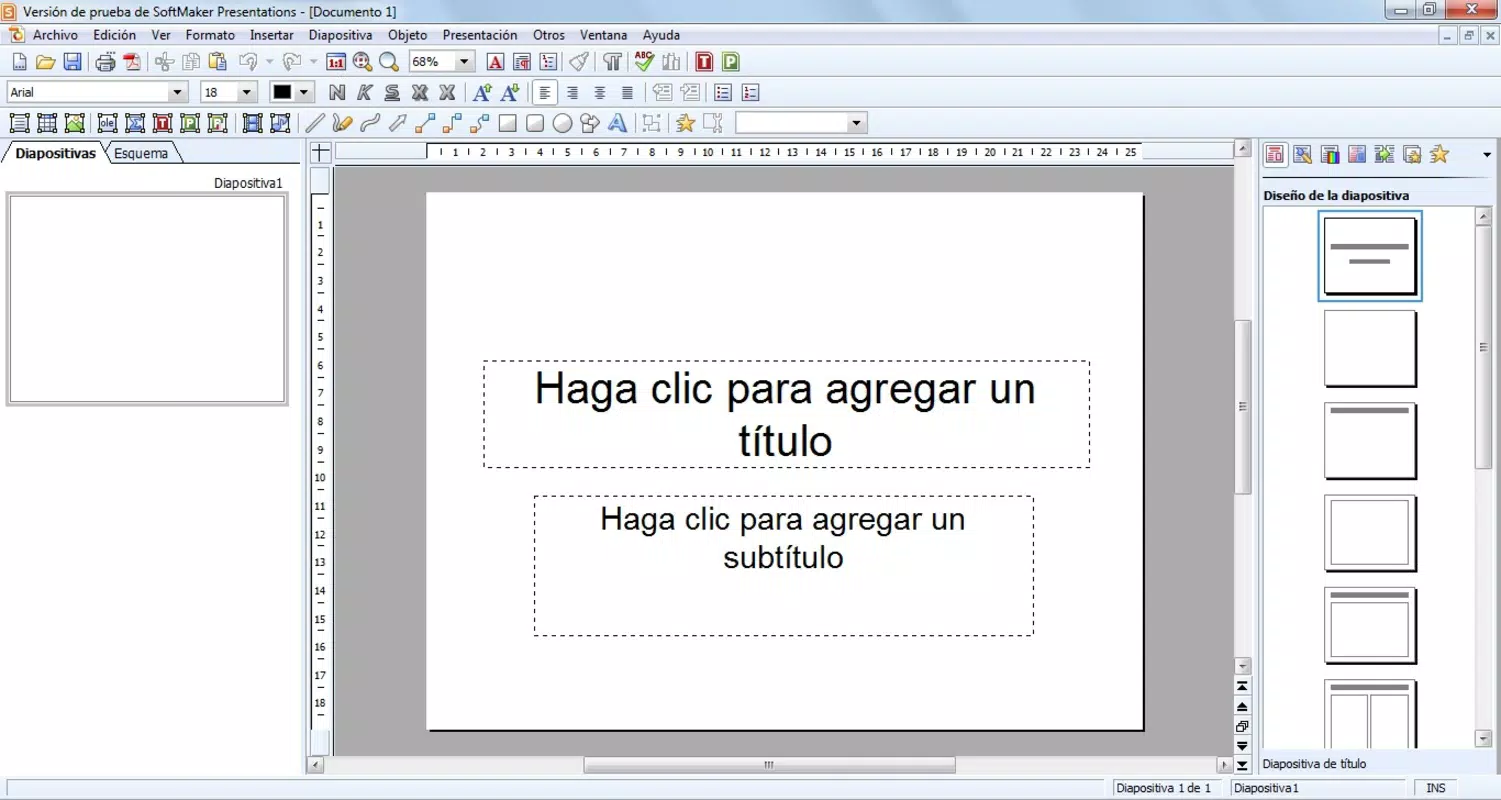Image resolution: width=1501 pixels, height=800 pixels.
Task: Toggle underline formatting with the S button
Action: point(393,93)
